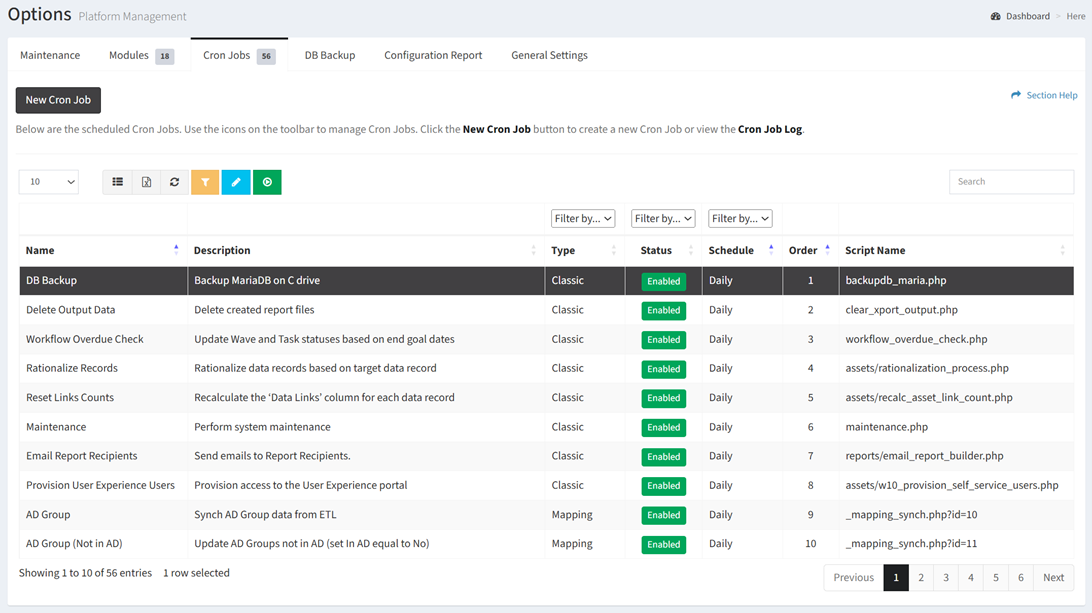Screen dimensions: 1092x613
Task: Open the Type column filter dropdown
Action: [x=583, y=219]
